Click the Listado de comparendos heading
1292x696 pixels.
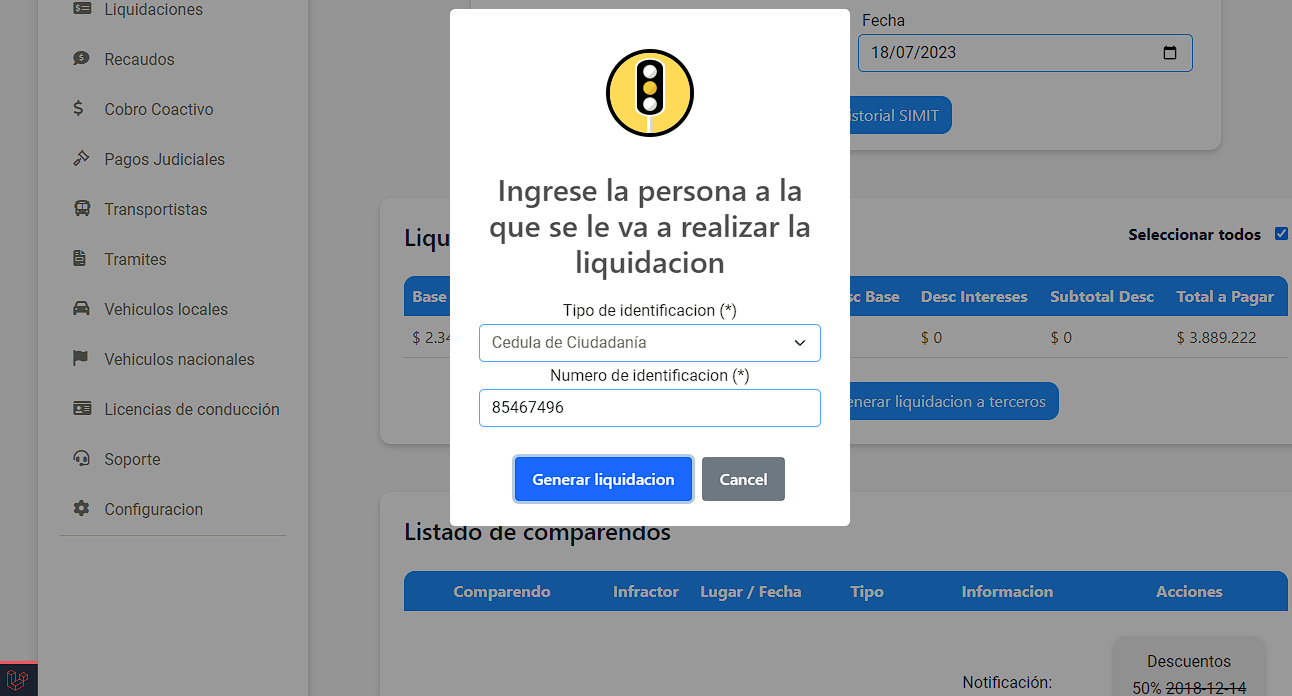click(x=537, y=532)
